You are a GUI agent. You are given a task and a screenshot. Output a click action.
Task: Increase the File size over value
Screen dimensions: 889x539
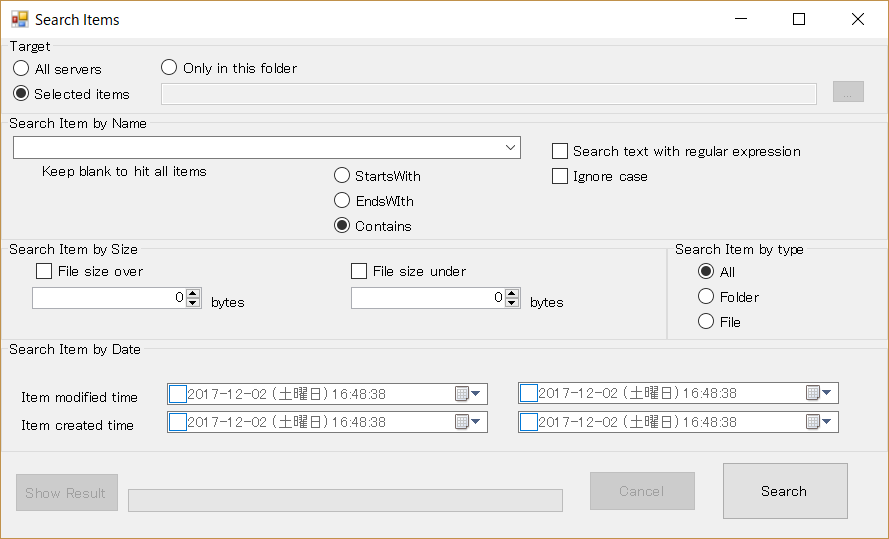coord(193,293)
